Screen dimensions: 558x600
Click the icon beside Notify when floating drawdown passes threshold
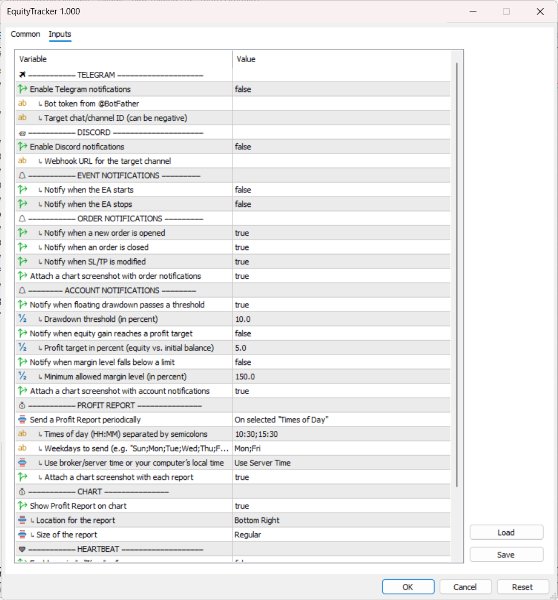23,305
